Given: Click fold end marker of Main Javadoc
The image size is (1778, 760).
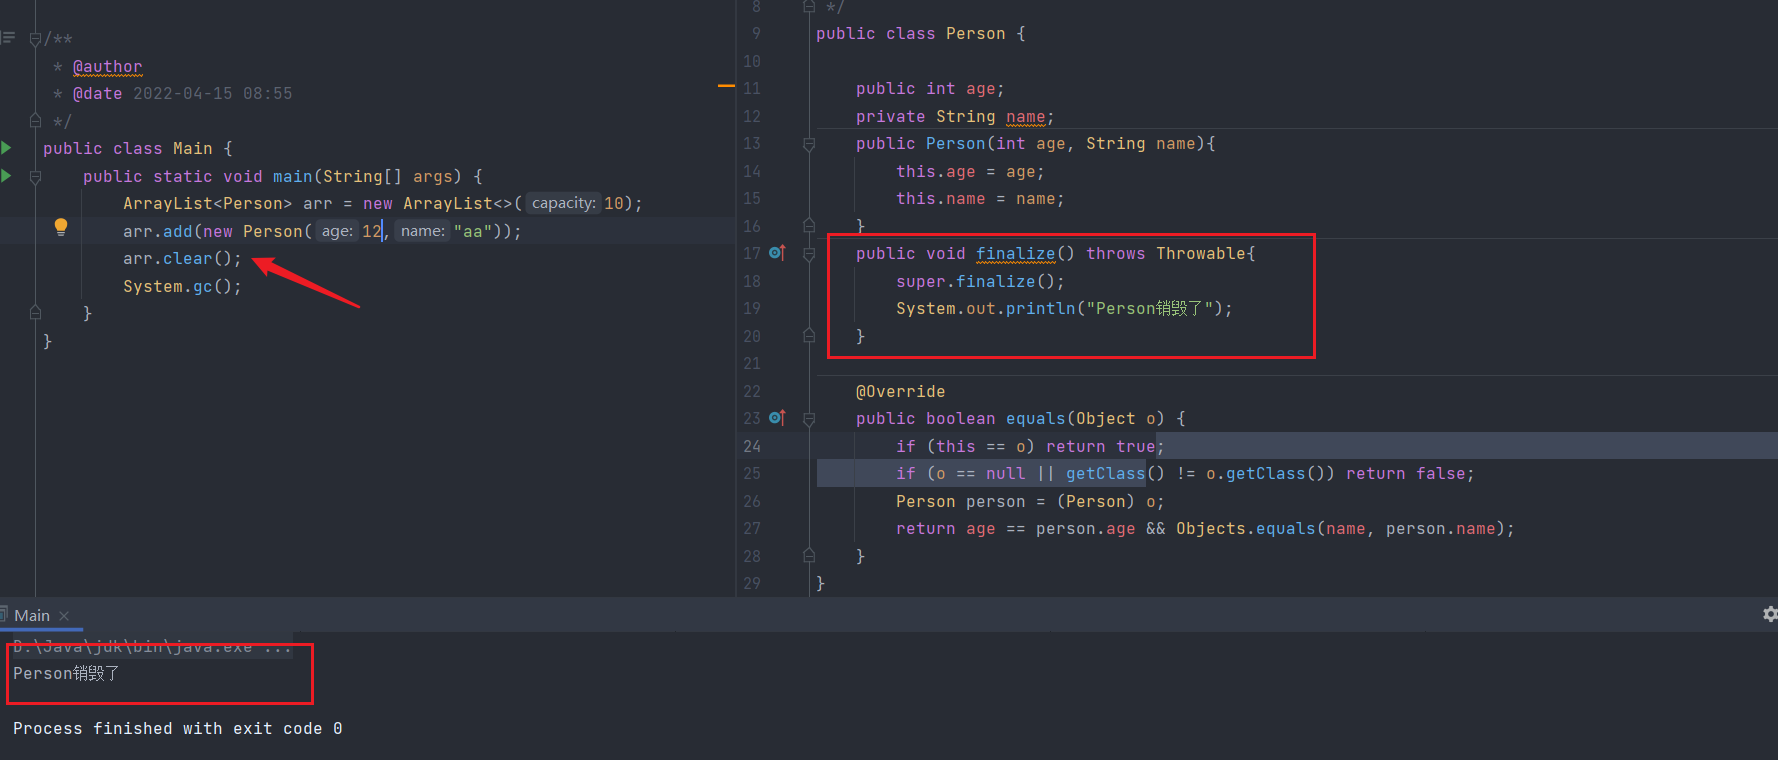Looking at the screenshot, I should click(x=35, y=121).
